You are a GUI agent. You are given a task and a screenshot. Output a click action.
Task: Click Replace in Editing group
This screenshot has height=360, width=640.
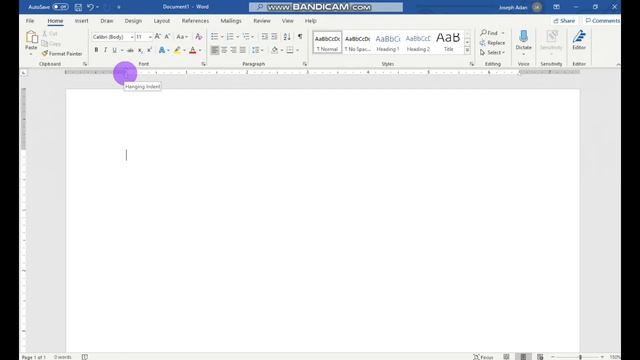493,43
